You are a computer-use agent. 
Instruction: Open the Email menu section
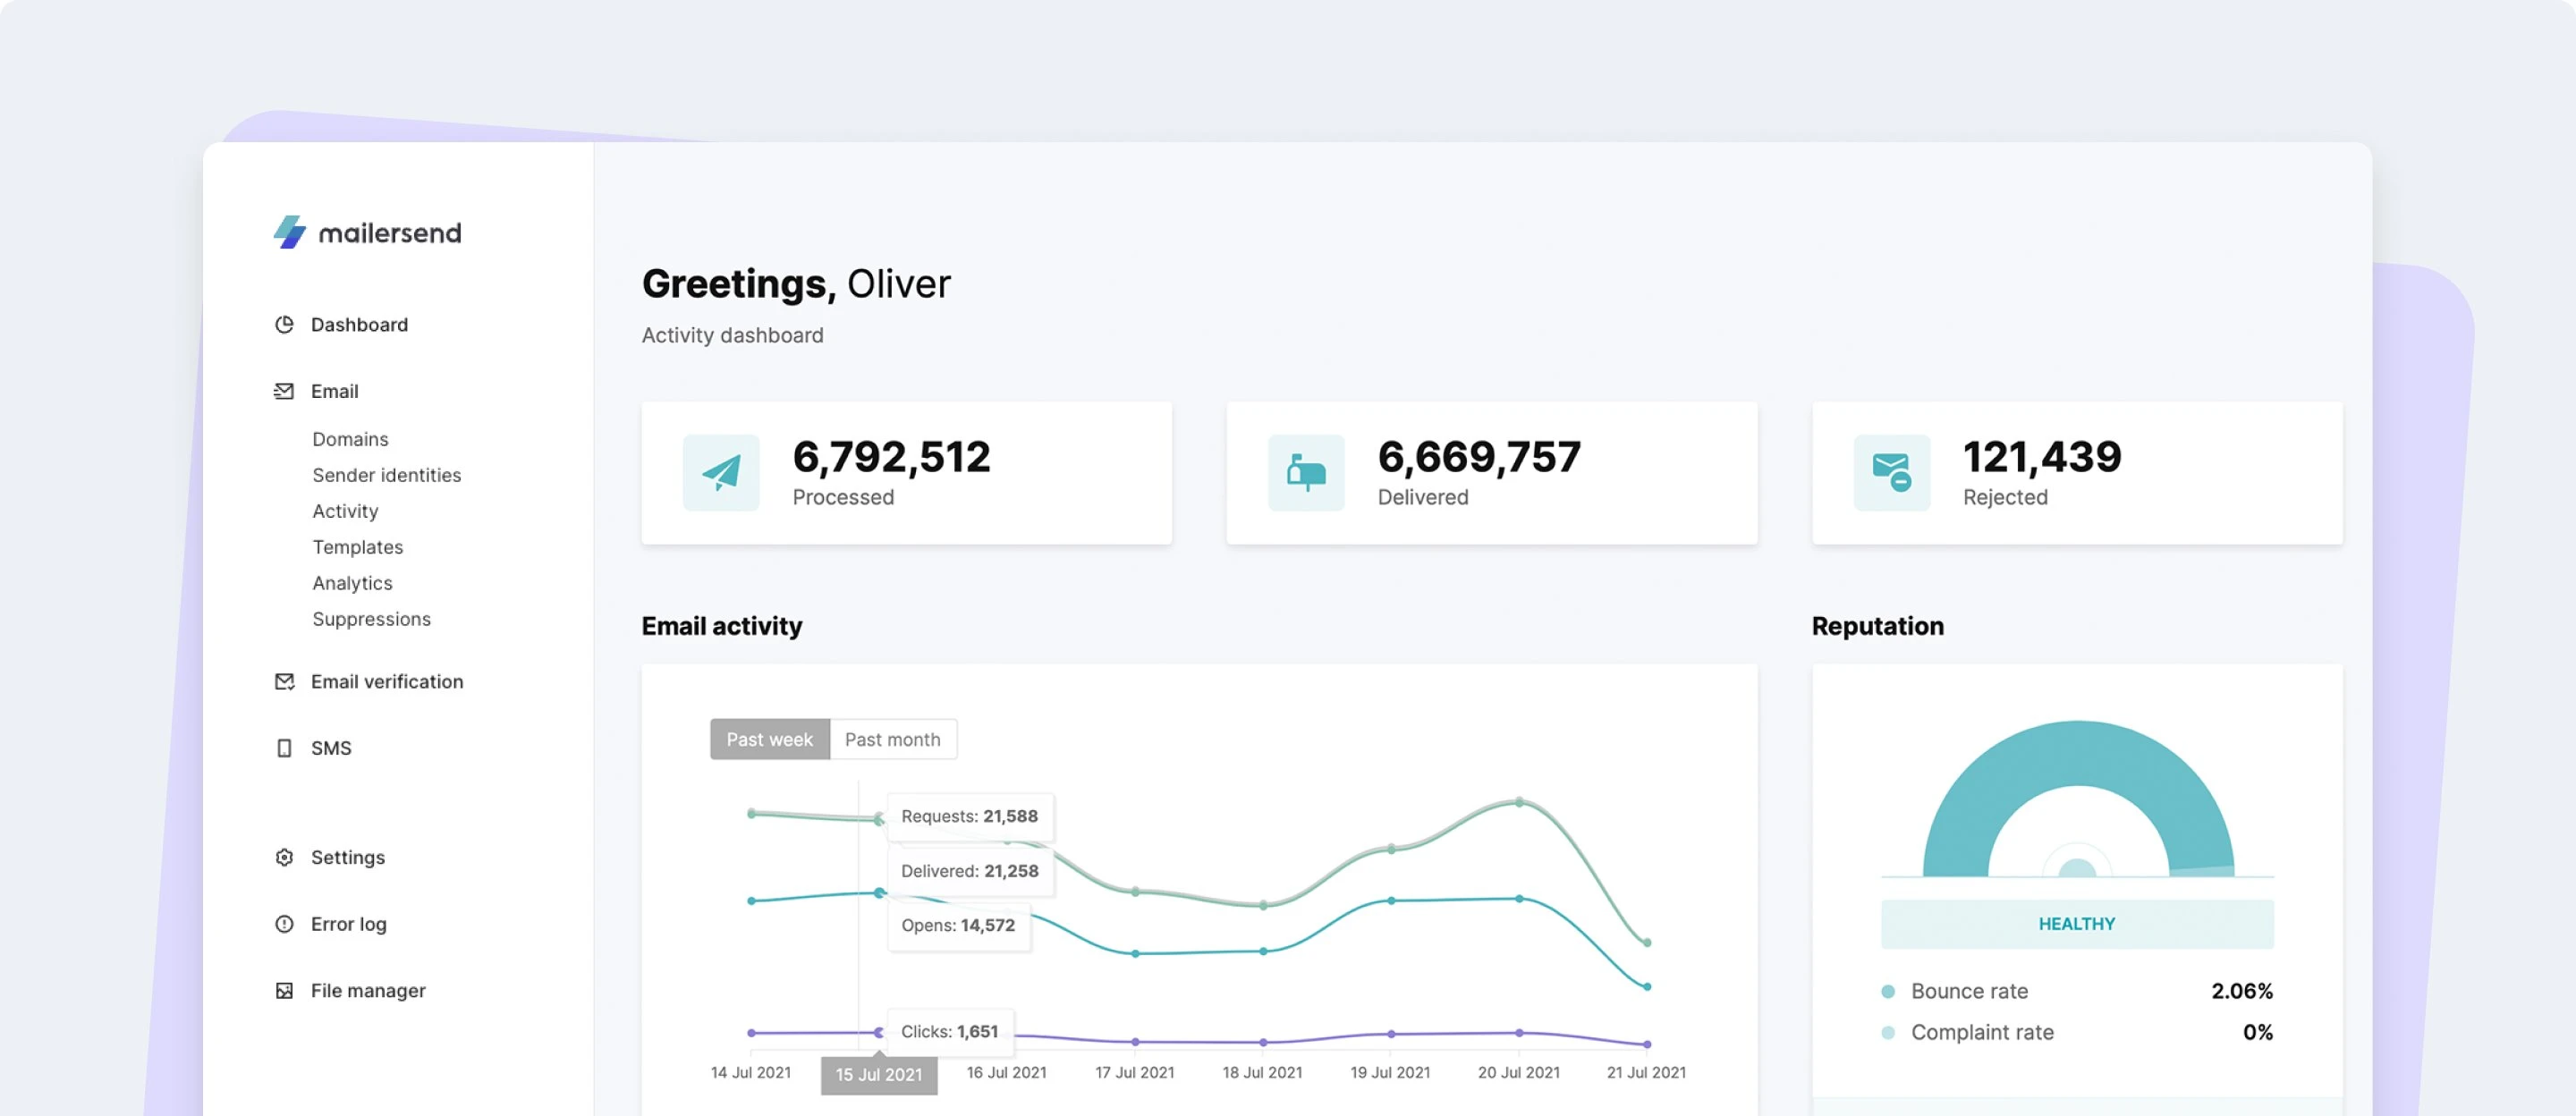(334, 391)
